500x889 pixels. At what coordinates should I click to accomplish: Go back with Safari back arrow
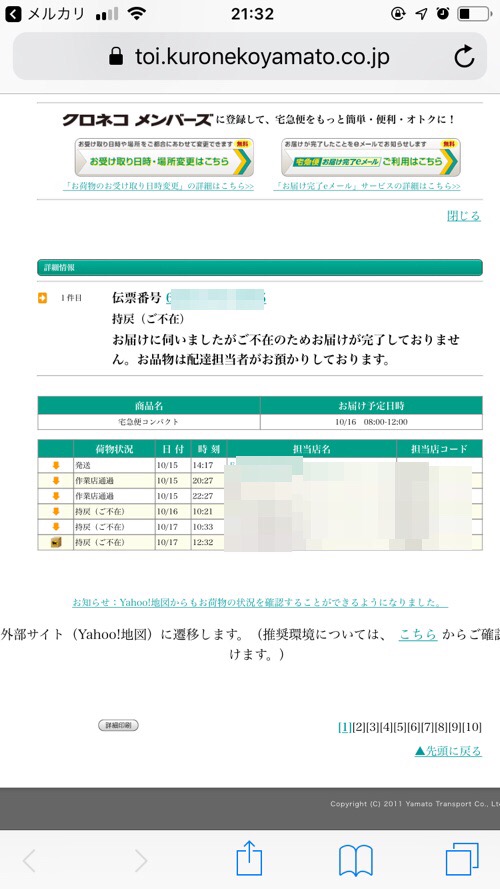coord(29,861)
